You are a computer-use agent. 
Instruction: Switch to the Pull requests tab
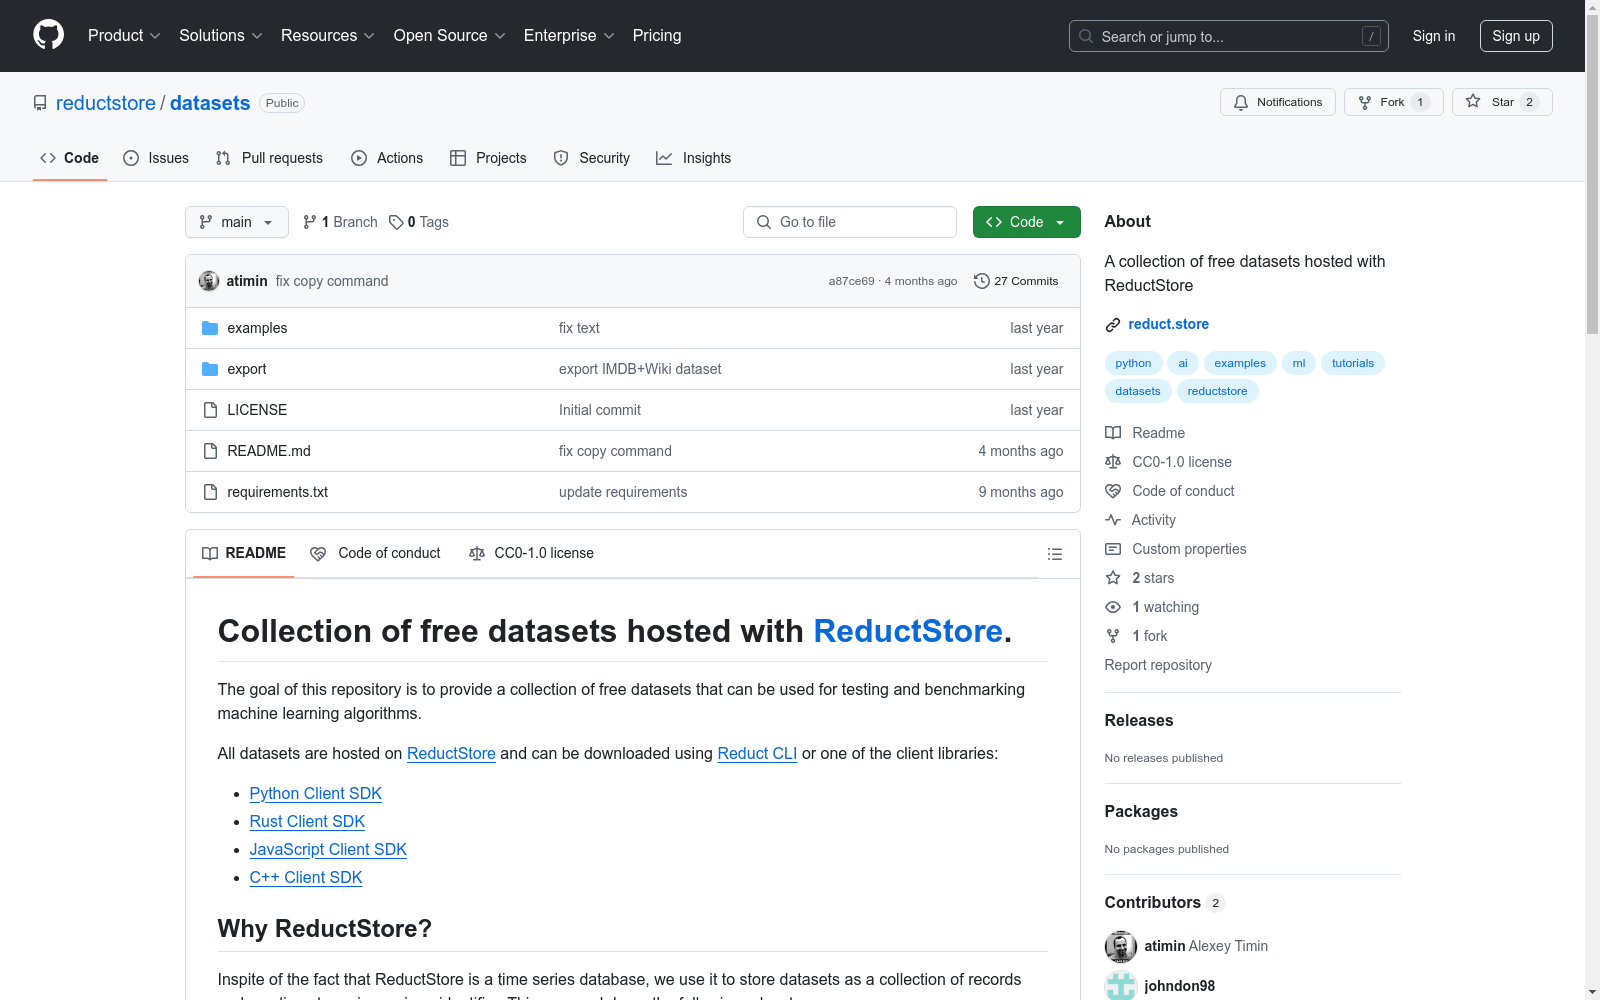pos(269,158)
